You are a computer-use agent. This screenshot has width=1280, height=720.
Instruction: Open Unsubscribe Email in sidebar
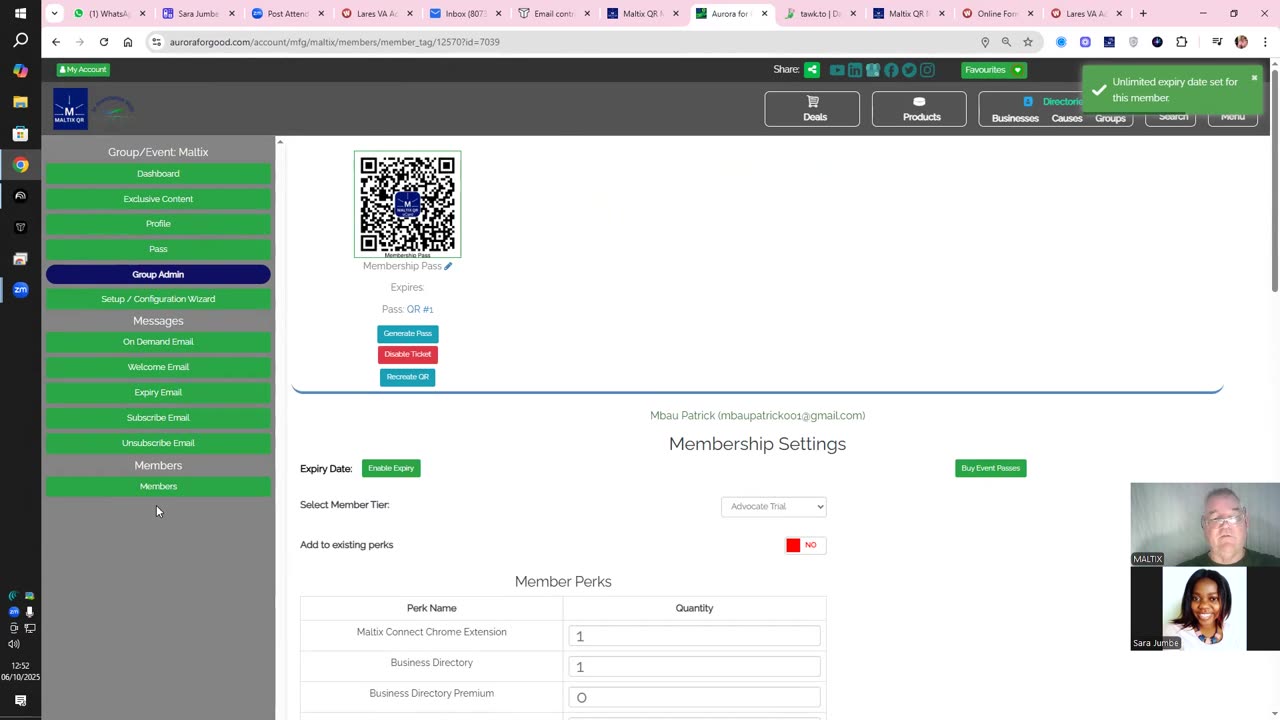click(158, 443)
